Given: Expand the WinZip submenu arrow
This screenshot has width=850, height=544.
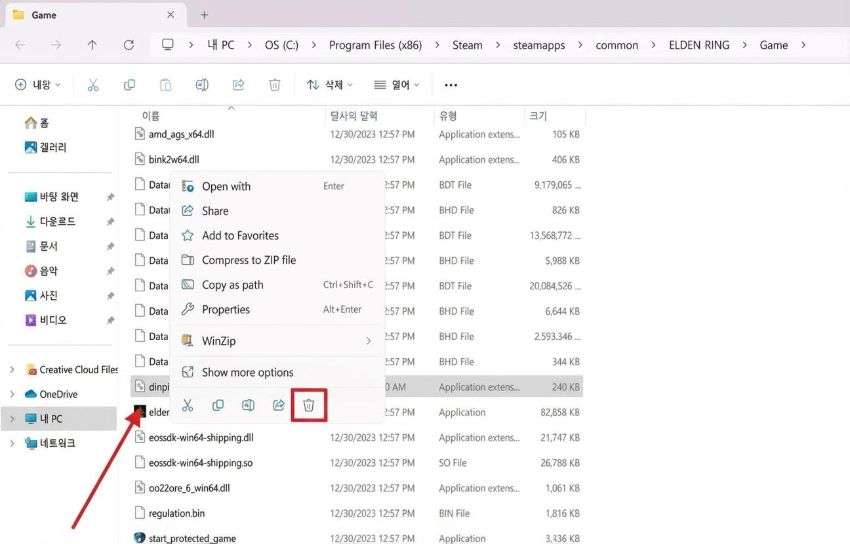Looking at the screenshot, I should (x=369, y=341).
